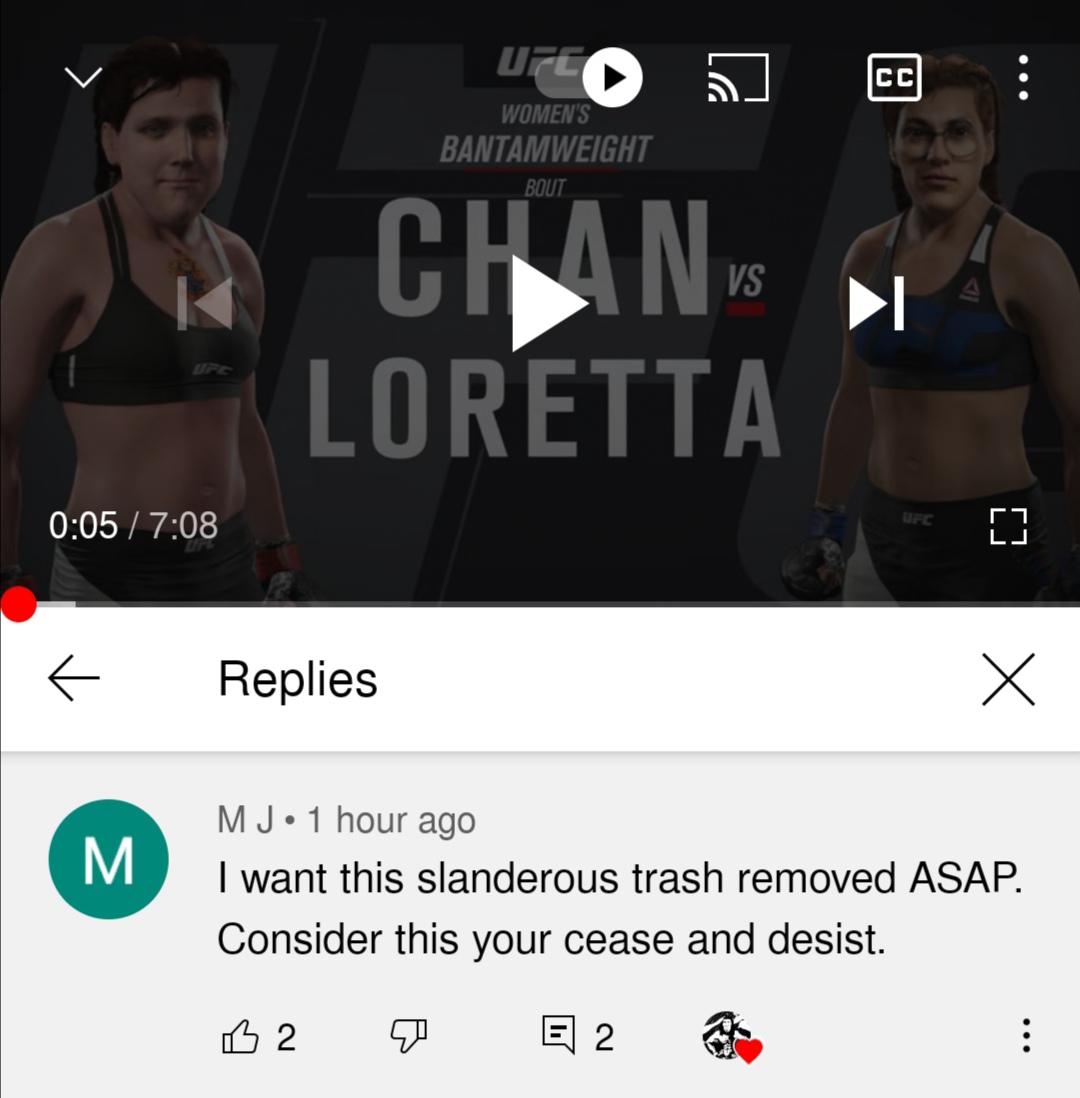Image resolution: width=1080 pixels, height=1098 pixels.
Task: Toggle the autoplay switch at the top of the video
Action: click(589, 77)
